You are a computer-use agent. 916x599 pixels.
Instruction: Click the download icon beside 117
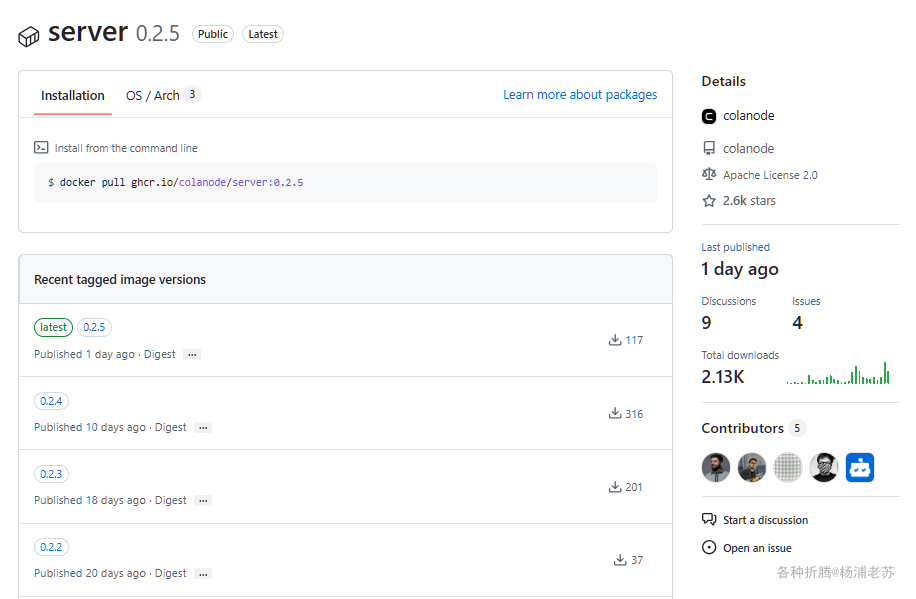615,340
